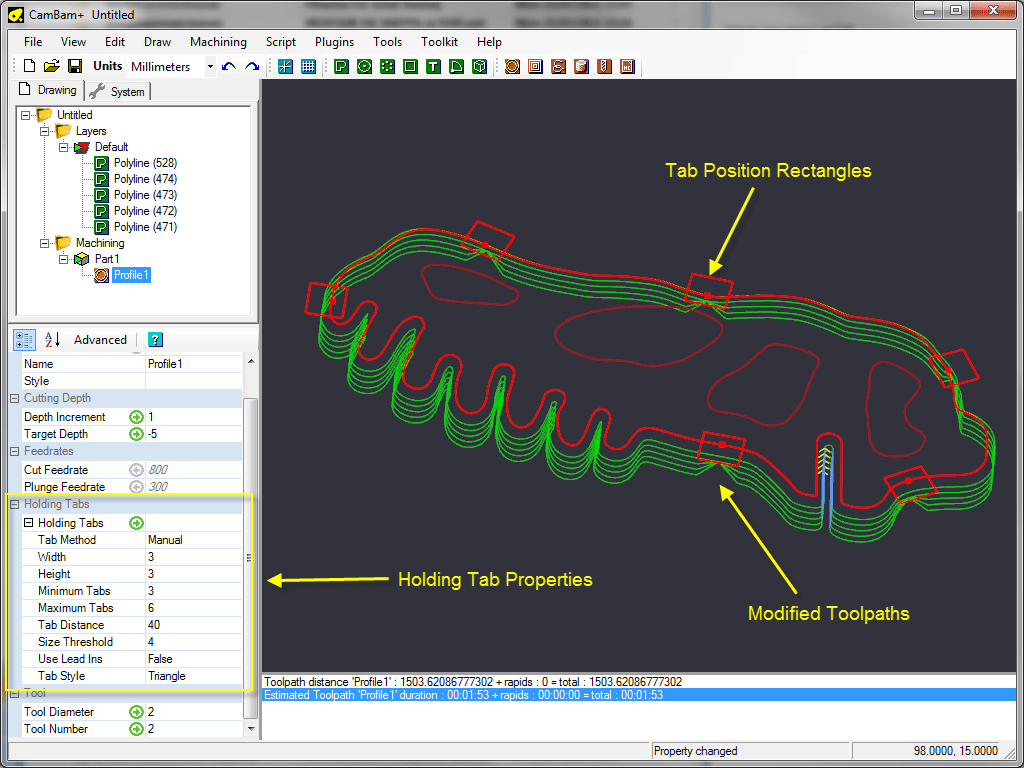Click the Save file toolbar icon

tap(75, 67)
